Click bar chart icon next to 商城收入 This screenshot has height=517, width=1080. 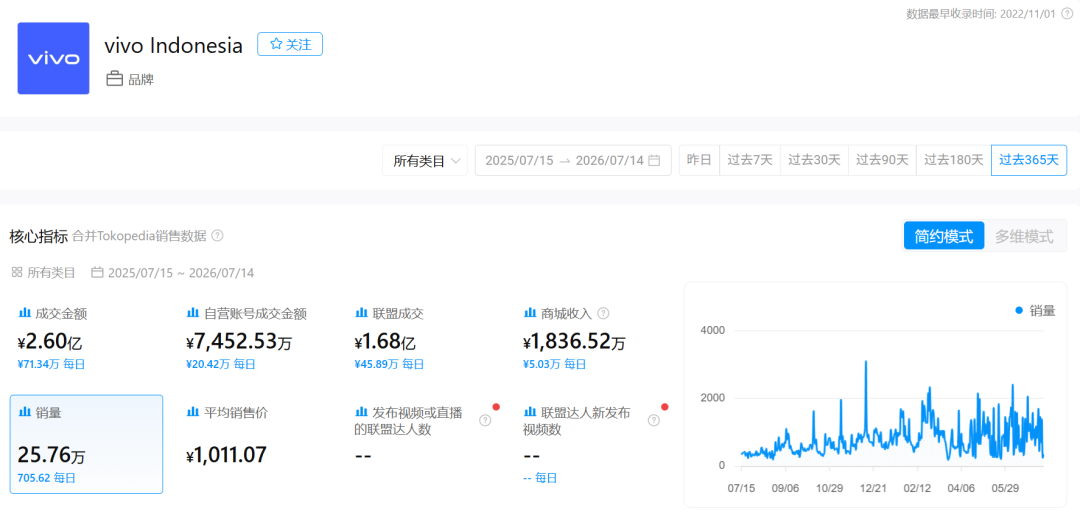530,314
